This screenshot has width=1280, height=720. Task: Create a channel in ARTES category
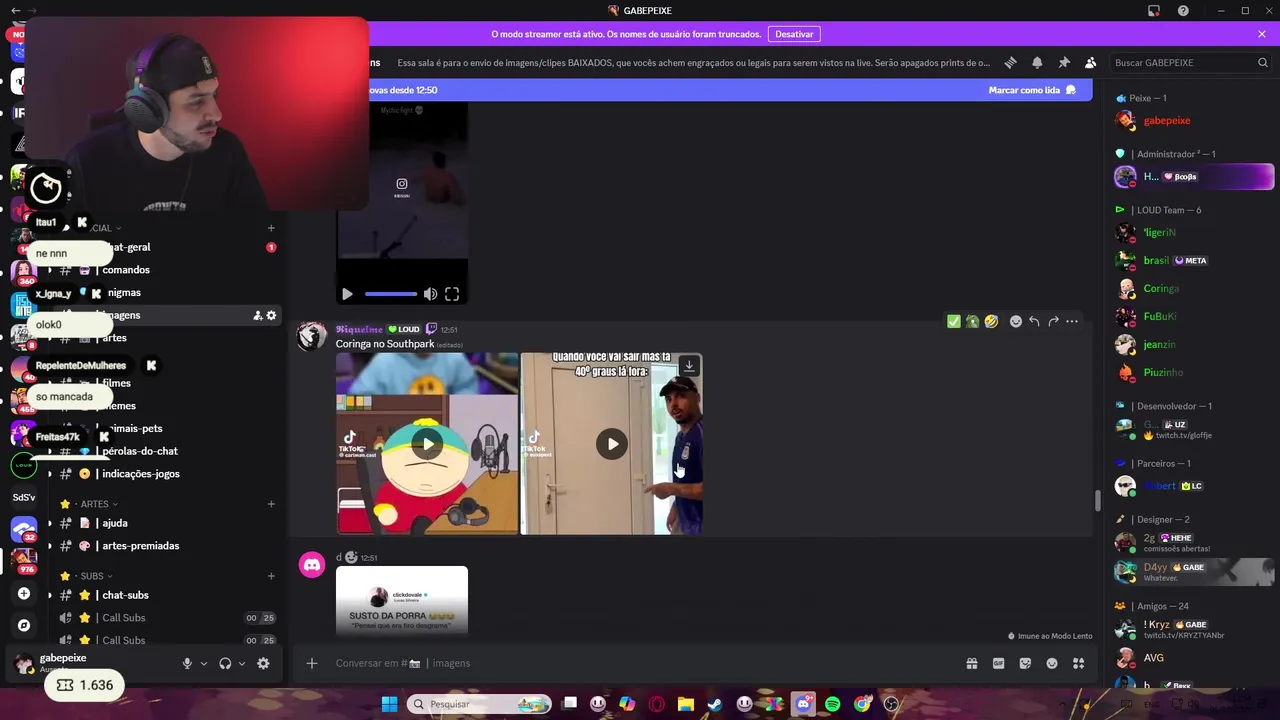(x=271, y=504)
